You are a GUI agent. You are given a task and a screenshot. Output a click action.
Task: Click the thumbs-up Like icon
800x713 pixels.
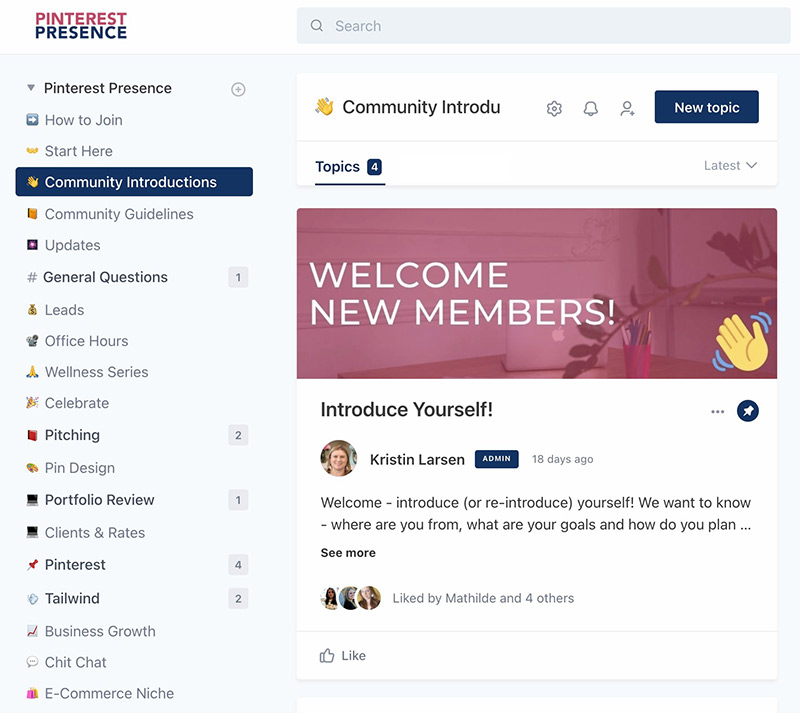(327, 655)
